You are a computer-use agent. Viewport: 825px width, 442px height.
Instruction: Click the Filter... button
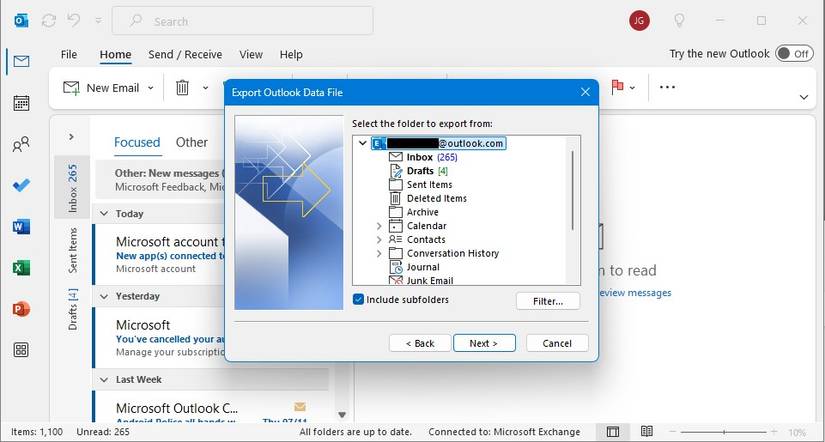coord(548,301)
